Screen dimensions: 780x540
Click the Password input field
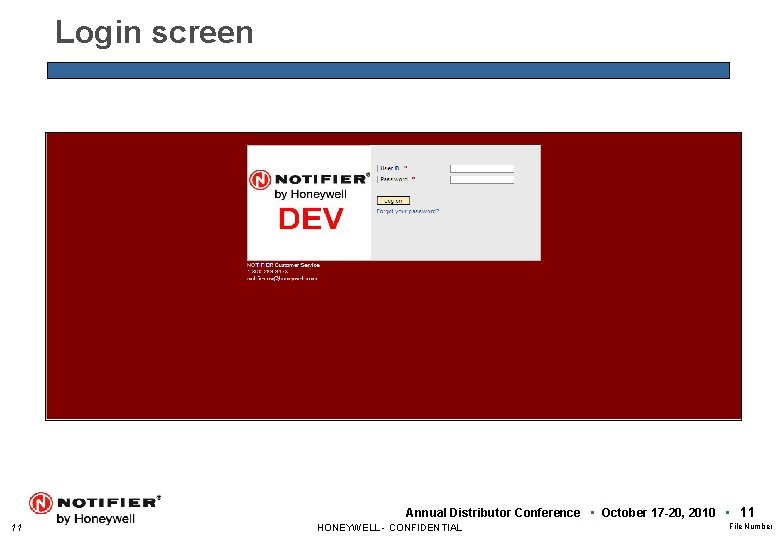482,180
